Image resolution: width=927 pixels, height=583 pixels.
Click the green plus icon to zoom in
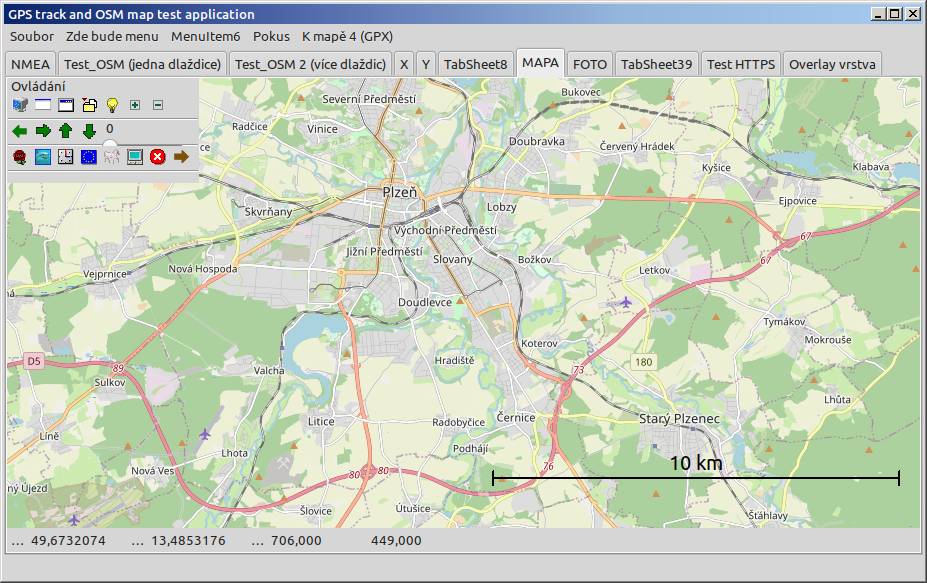click(x=135, y=105)
